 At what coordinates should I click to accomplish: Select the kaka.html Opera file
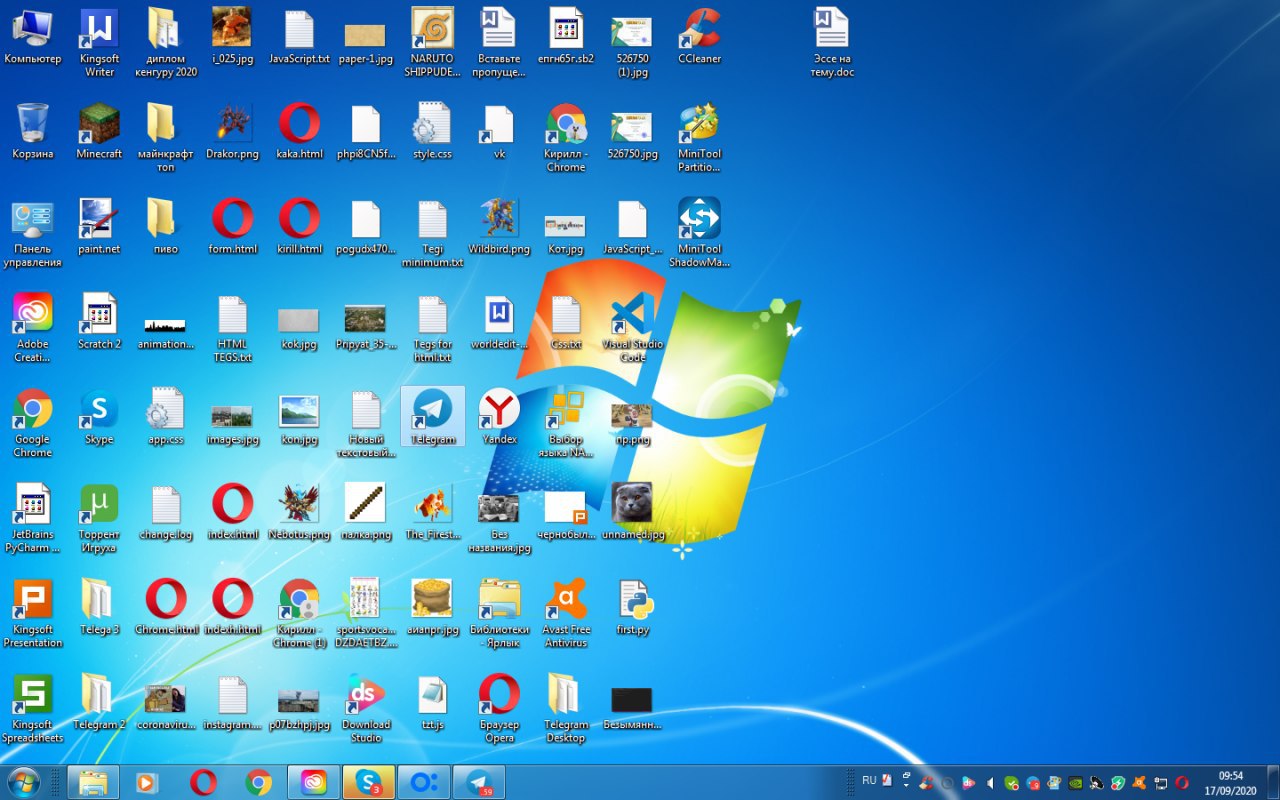click(299, 131)
